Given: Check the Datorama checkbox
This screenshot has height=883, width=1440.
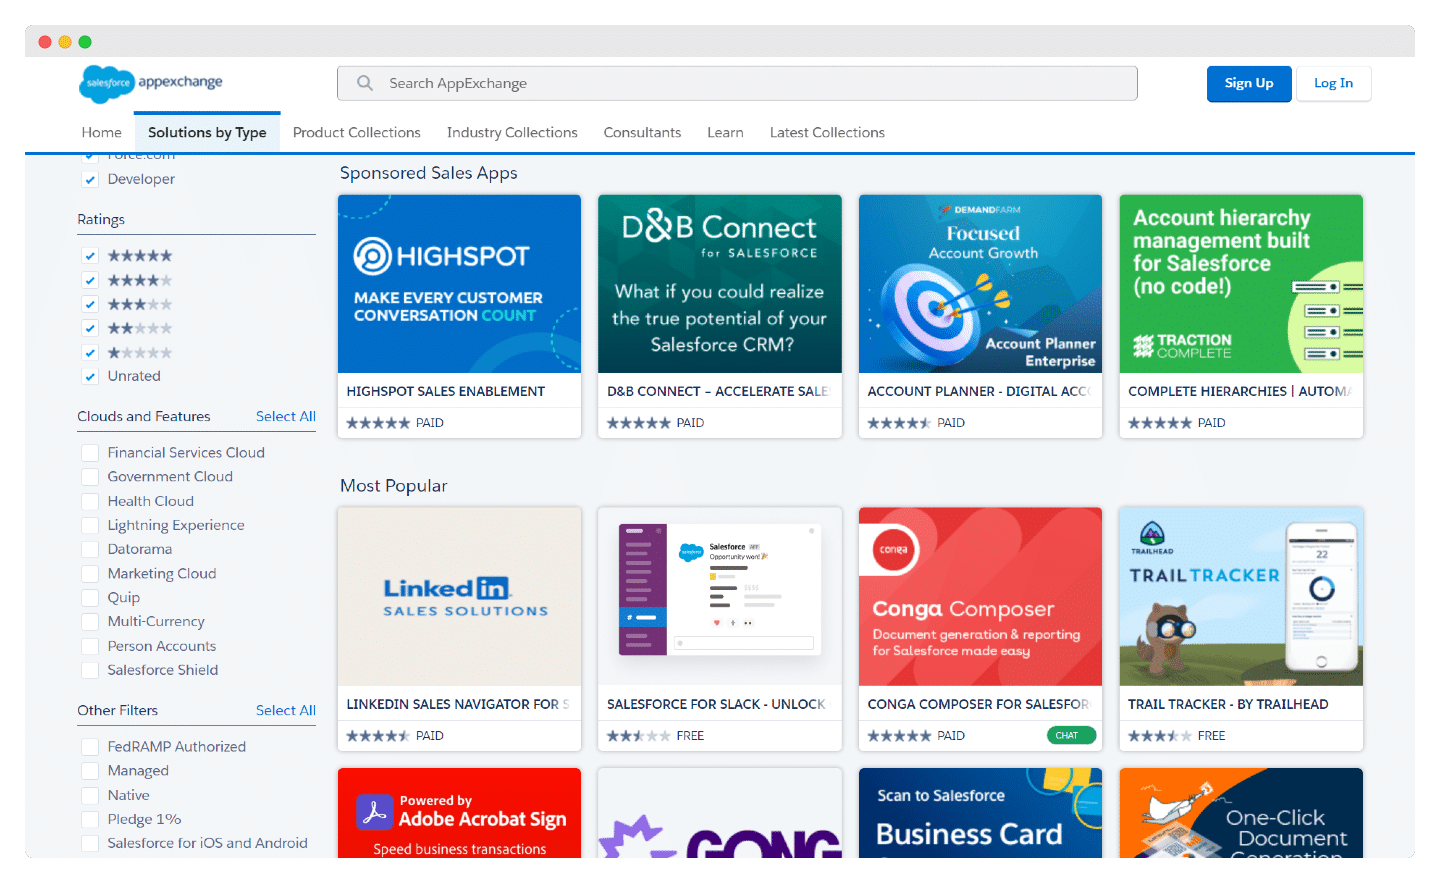Looking at the screenshot, I should [90, 549].
